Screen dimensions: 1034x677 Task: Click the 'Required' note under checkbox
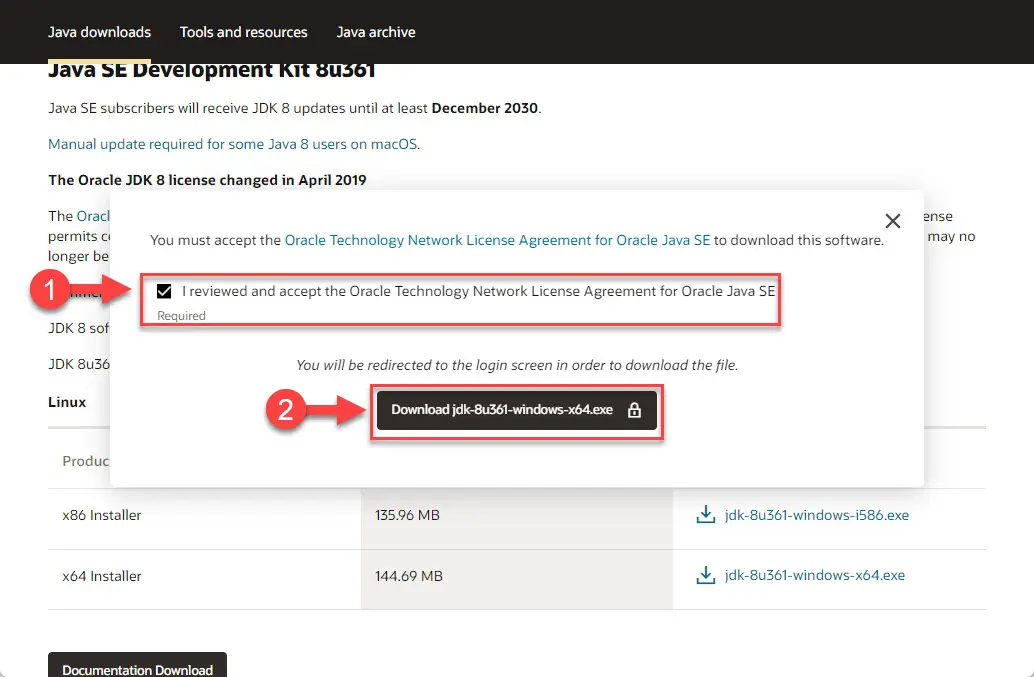181,316
